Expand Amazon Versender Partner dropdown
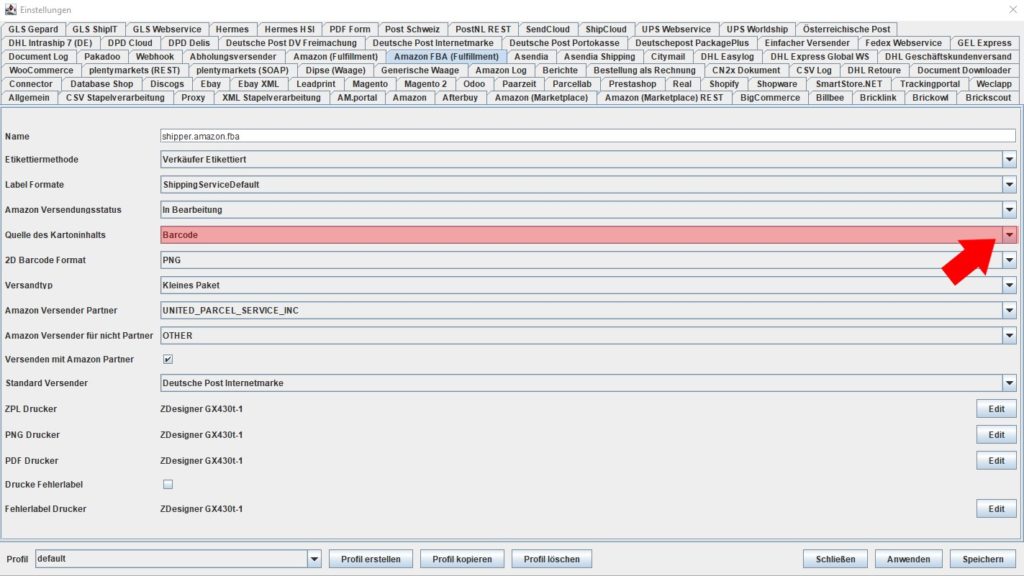The height and width of the screenshot is (576, 1024). (x=1009, y=310)
